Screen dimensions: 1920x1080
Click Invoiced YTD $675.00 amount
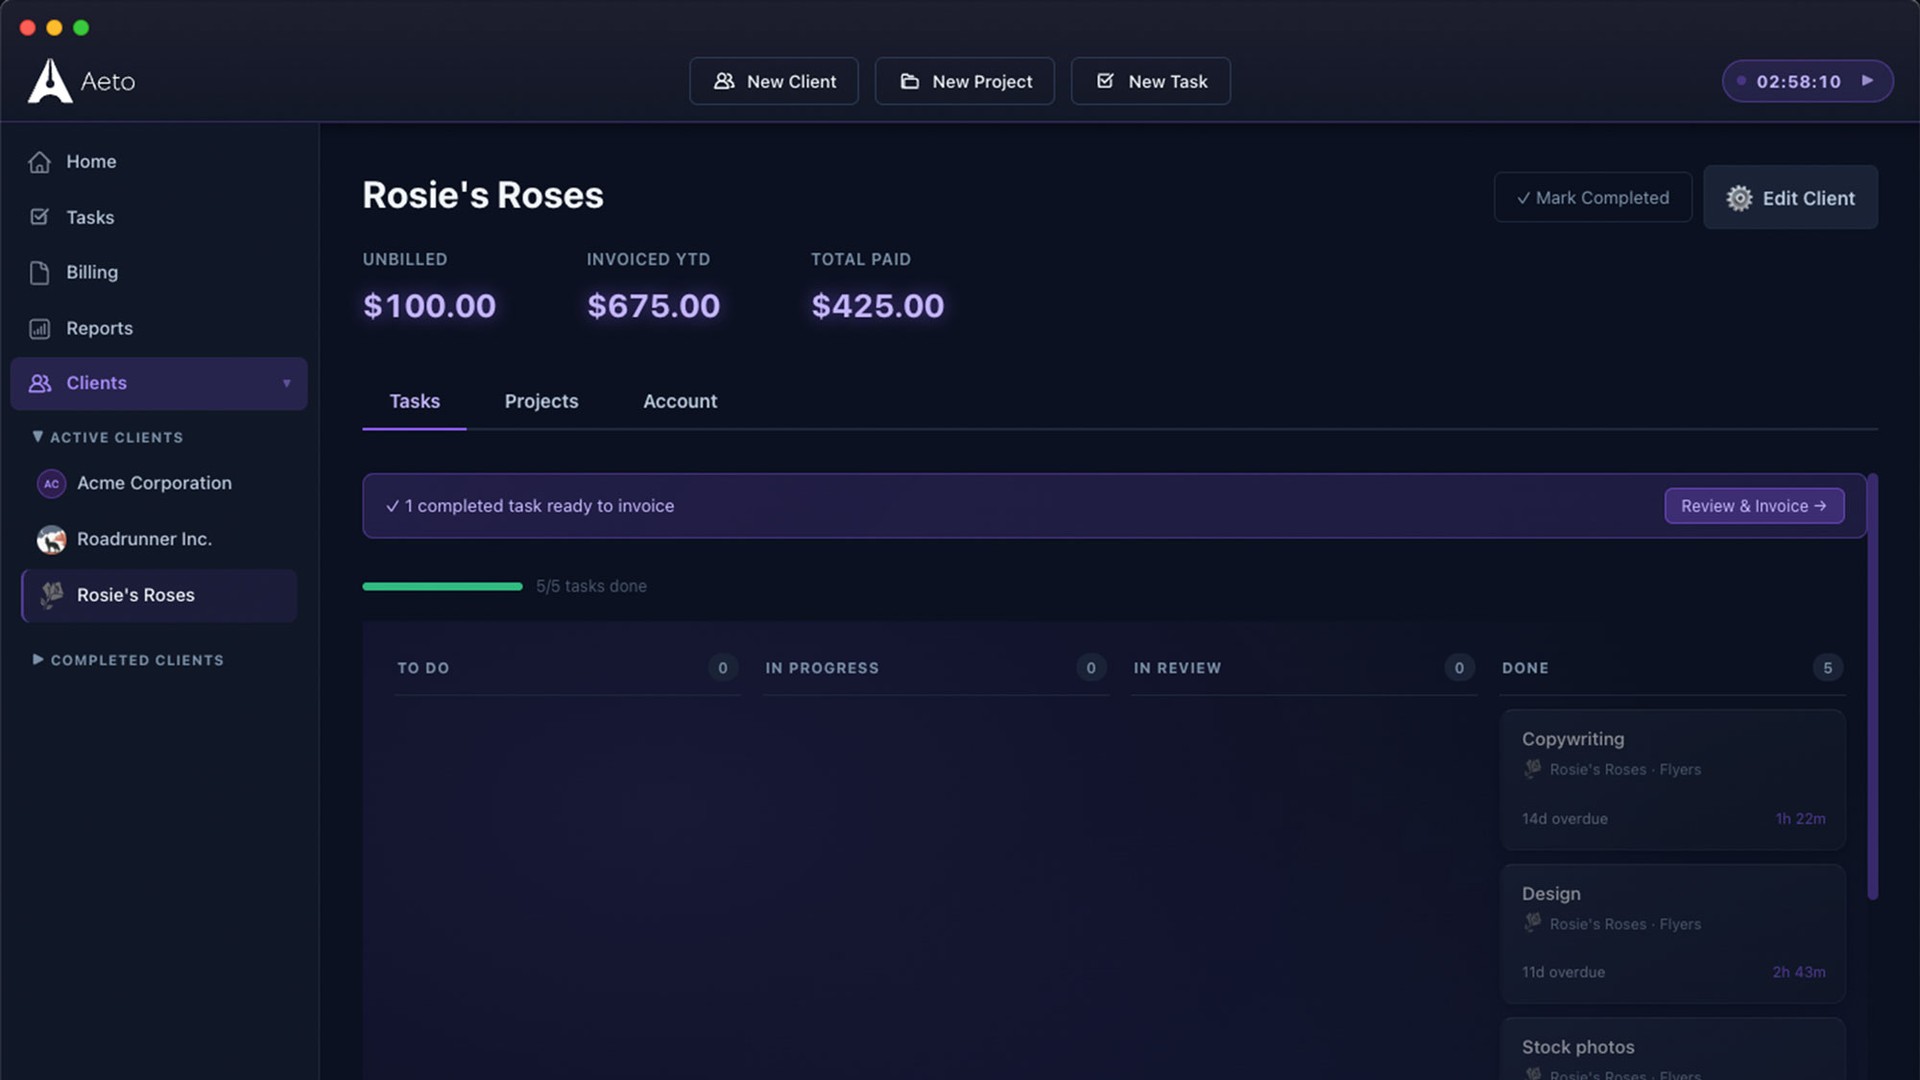(653, 306)
